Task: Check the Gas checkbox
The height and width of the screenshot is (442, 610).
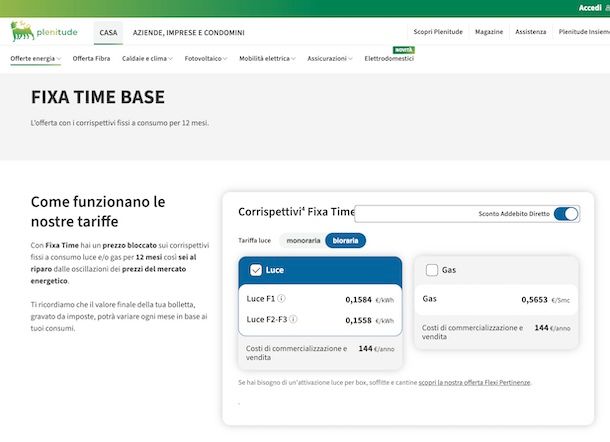Action: (x=432, y=270)
